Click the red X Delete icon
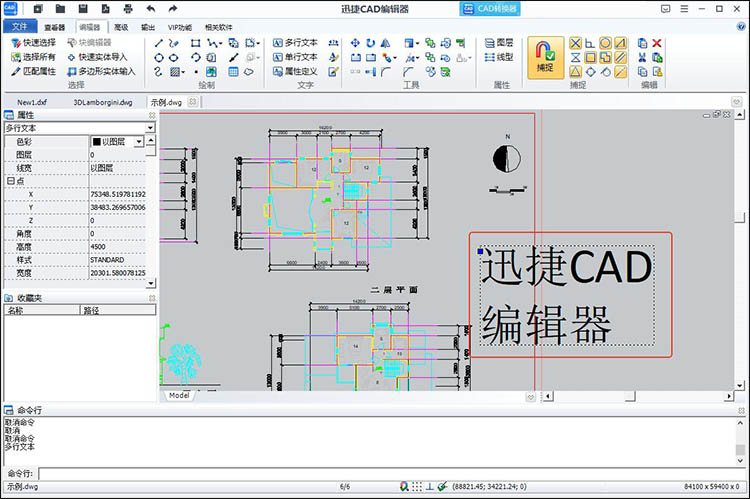This screenshot has height=499, width=750. coord(657,43)
